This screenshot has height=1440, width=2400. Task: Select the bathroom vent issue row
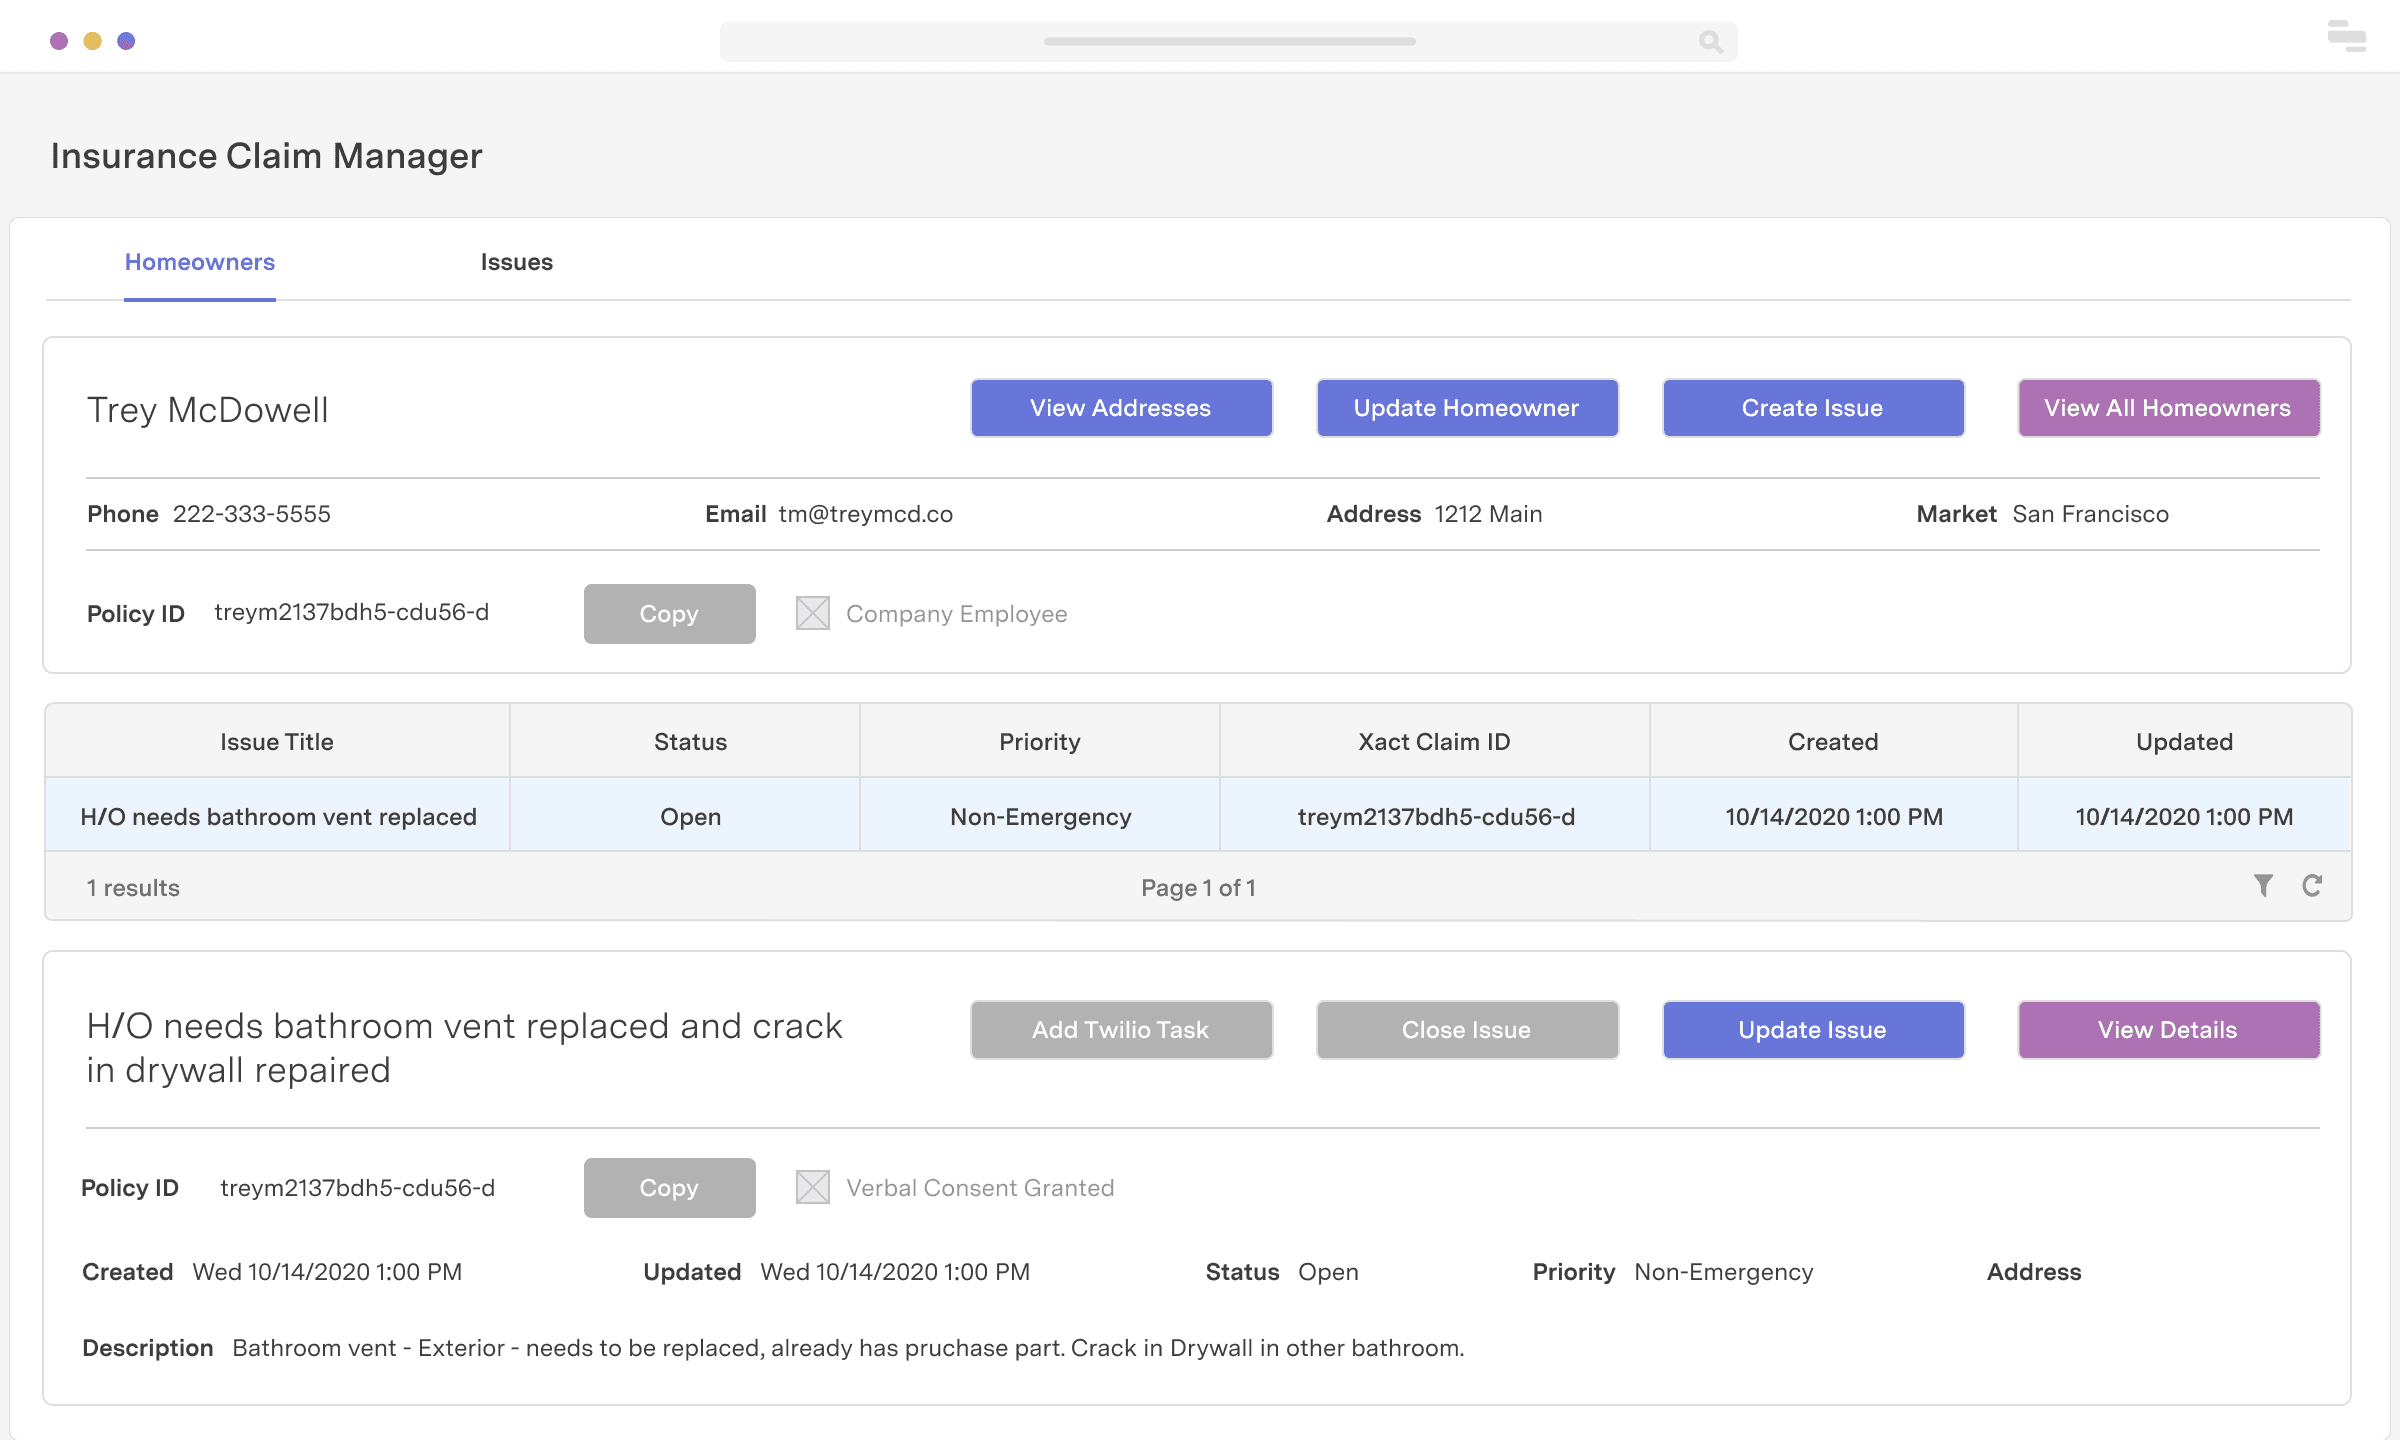pyautogui.click(x=278, y=816)
